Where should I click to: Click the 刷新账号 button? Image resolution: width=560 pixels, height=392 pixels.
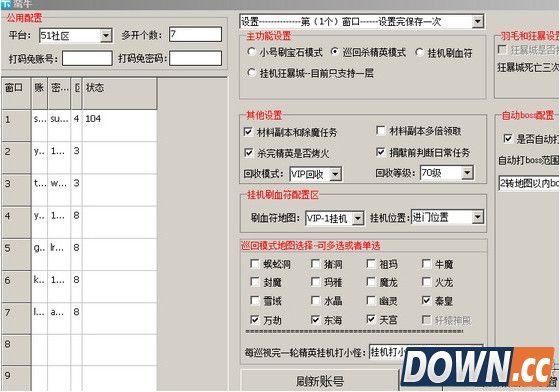click(320, 381)
